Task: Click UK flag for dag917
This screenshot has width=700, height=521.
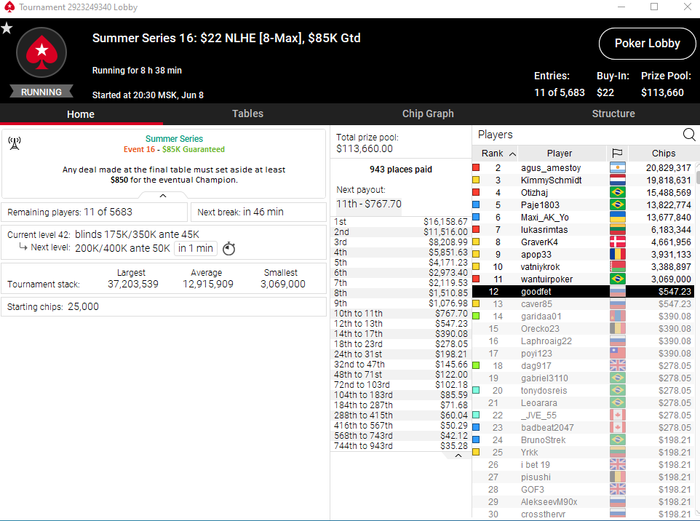Action: click(x=617, y=366)
